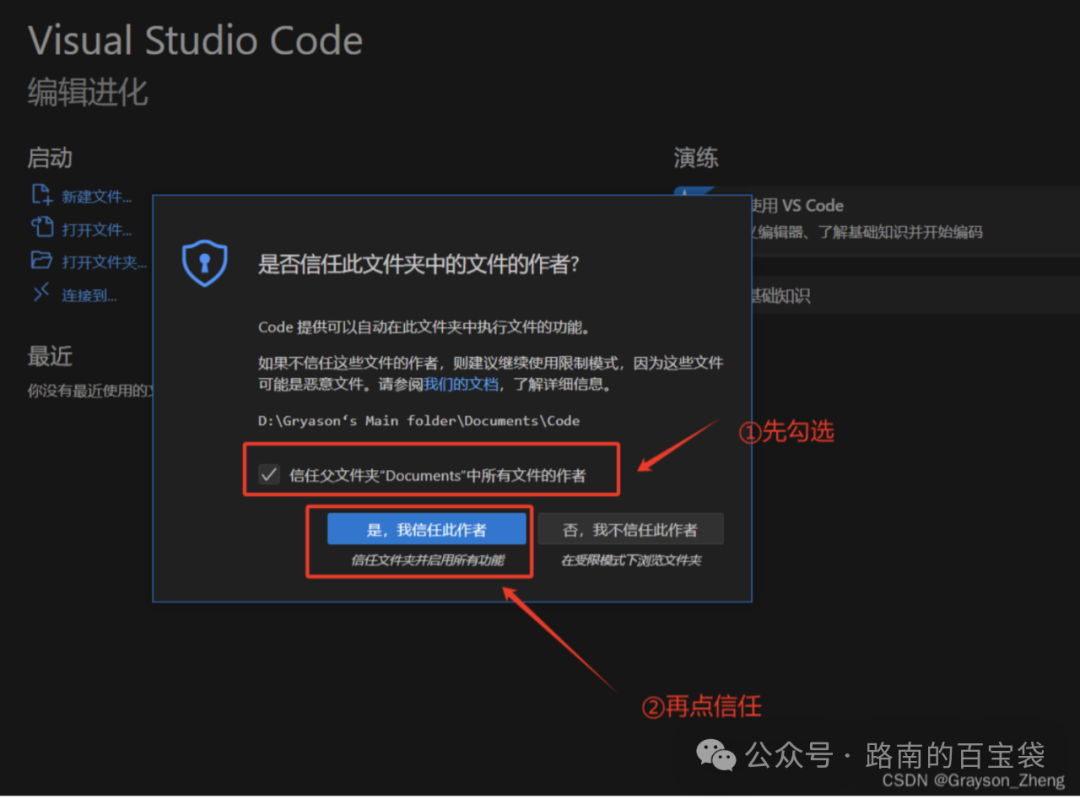1080x799 pixels.
Task: Click the caption "在受限模式下浏览文件夹"
Action: click(631, 560)
